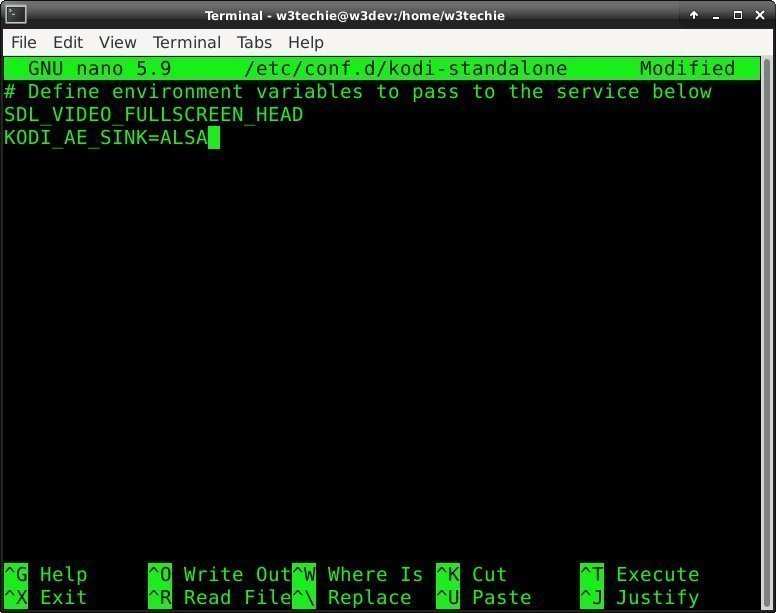Image resolution: width=776 pixels, height=613 pixels.
Task: Click the GNU nano 5.9 header text
Action: coord(99,68)
